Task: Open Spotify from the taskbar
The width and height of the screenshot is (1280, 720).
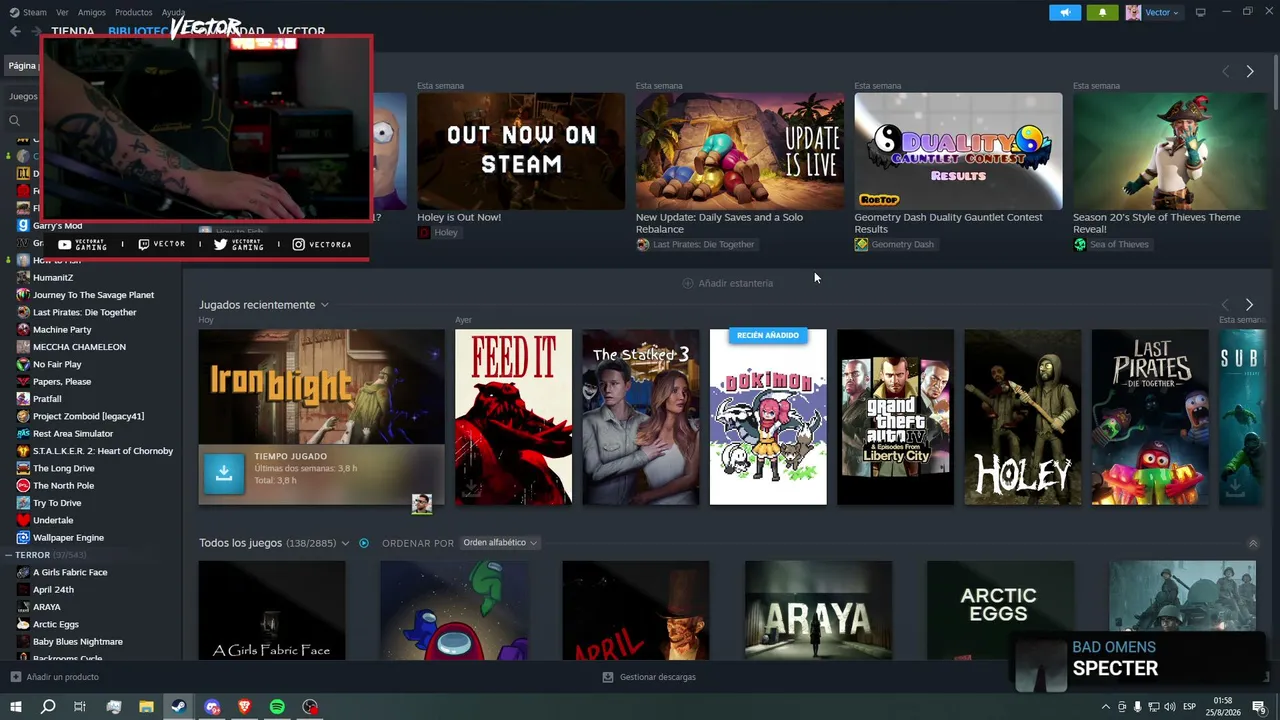Action: [277, 707]
